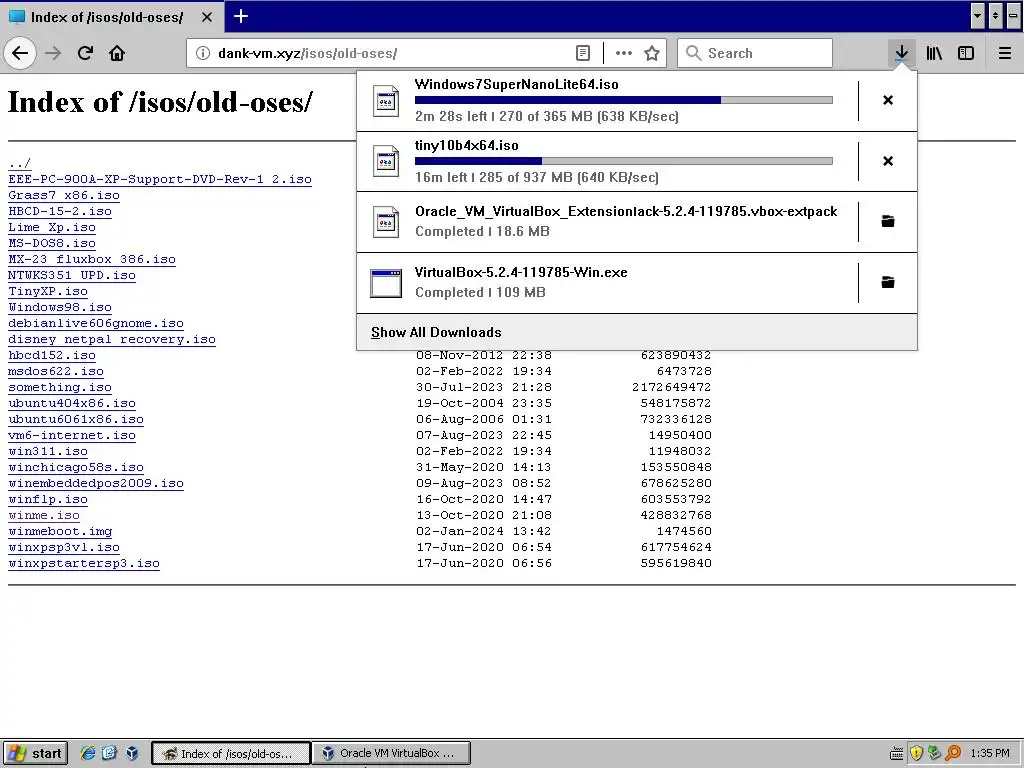
Task: Click the Windows7SuperNanoLite64.iso file icon
Action: pyautogui.click(x=385, y=101)
